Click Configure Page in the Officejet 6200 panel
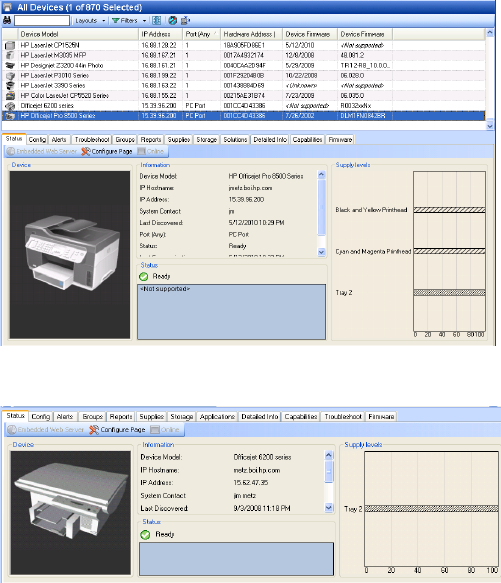Screen dimensions: 501x583 (117, 429)
